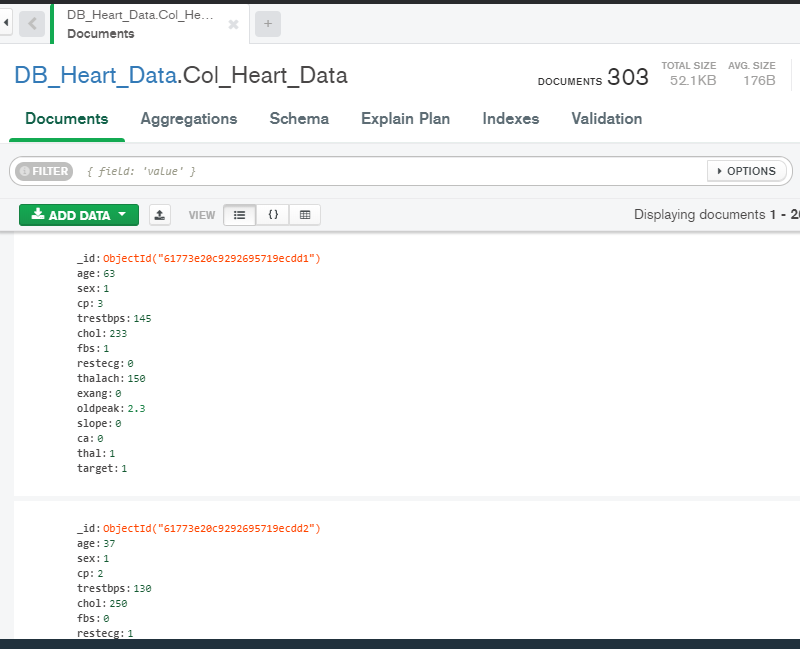Image resolution: width=800 pixels, height=649 pixels.
Task: Switch to the Aggregations tab
Action: [x=189, y=118]
